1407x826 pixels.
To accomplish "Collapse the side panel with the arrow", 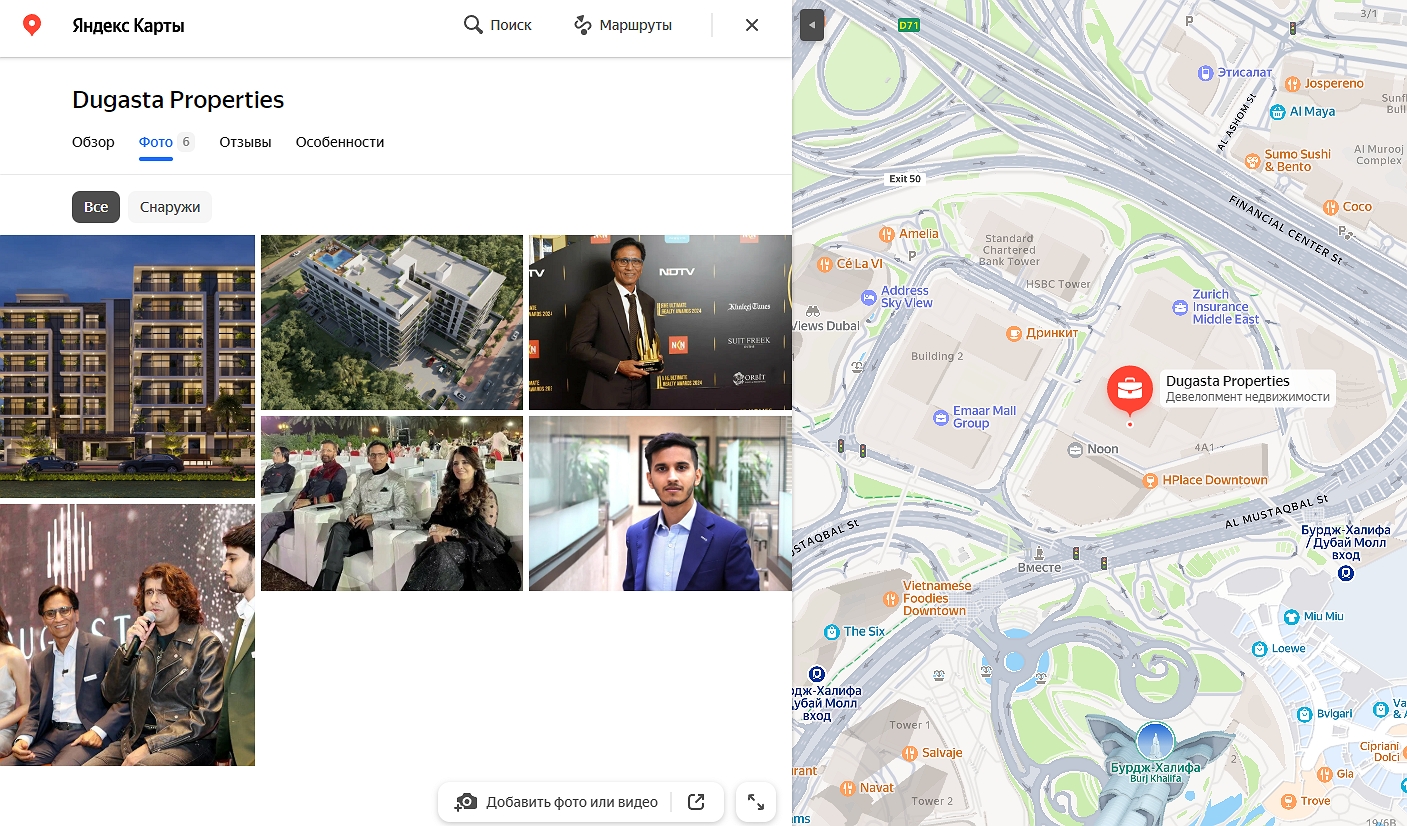I will (x=811, y=25).
